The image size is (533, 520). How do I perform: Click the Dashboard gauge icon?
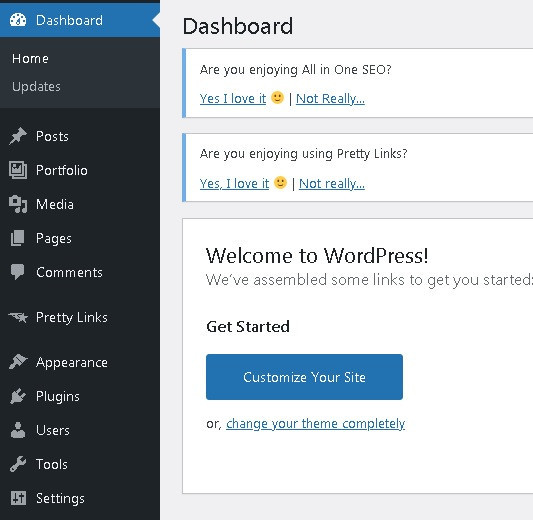[x=18, y=20]
